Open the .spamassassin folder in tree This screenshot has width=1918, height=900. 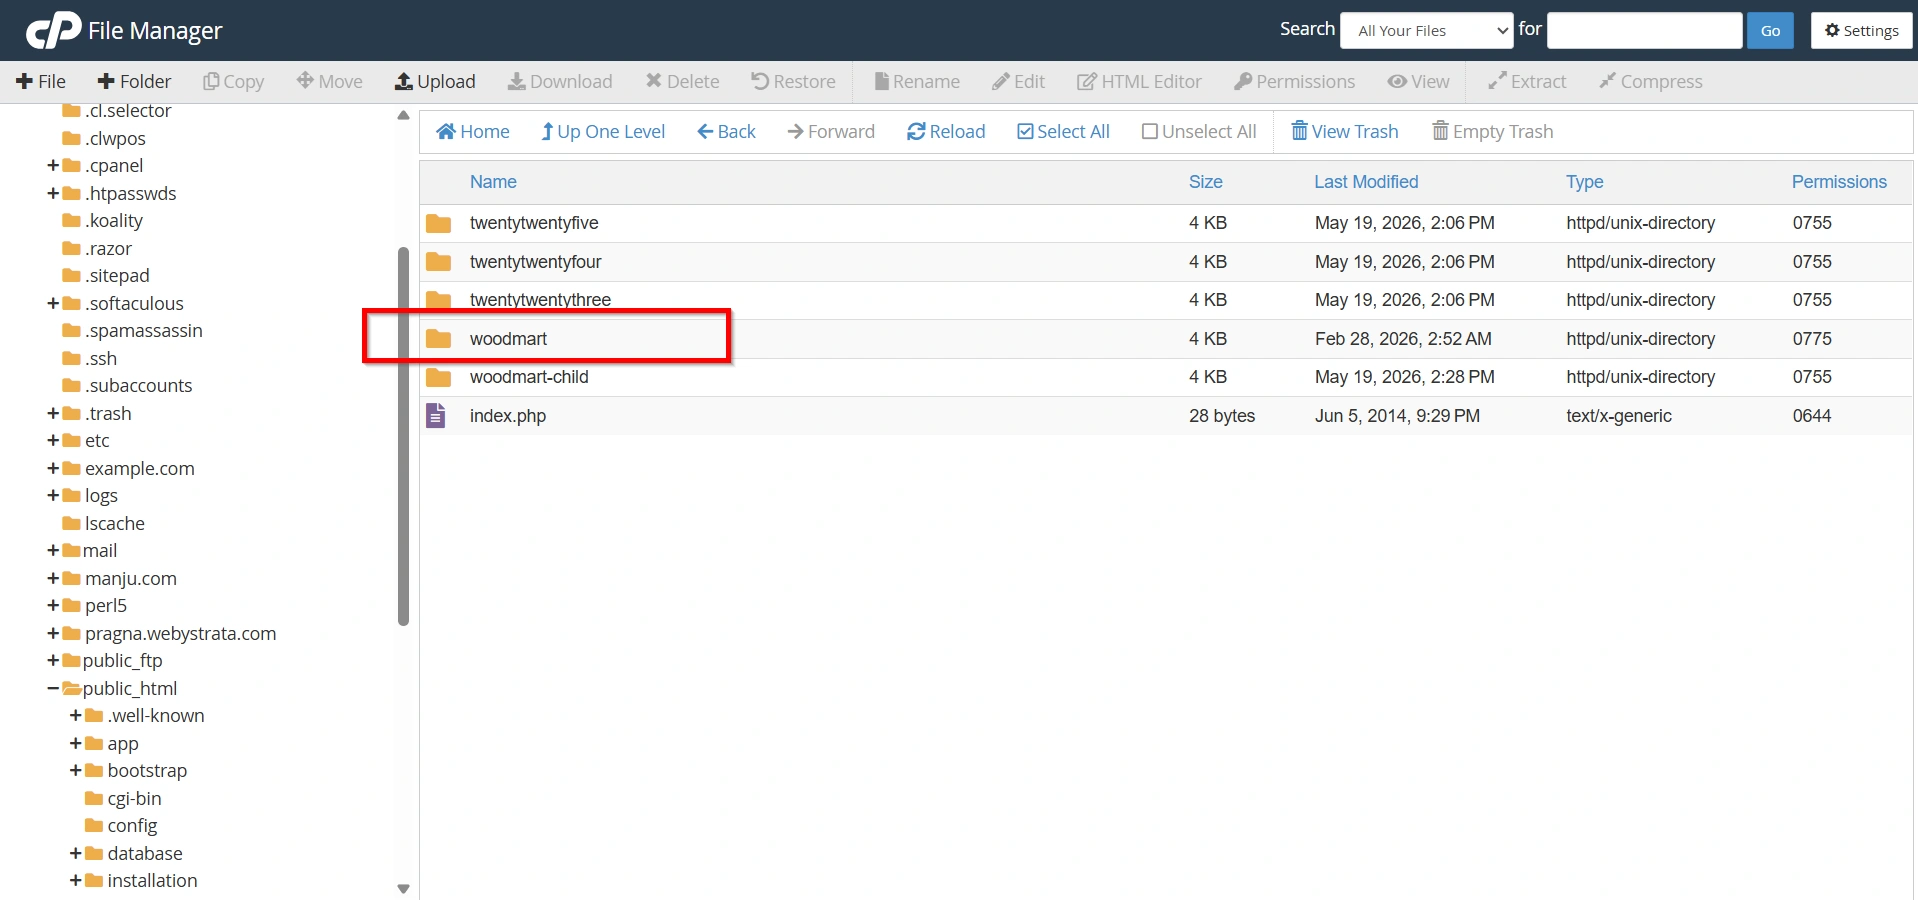pyautogui.click(x=132, y=330)
